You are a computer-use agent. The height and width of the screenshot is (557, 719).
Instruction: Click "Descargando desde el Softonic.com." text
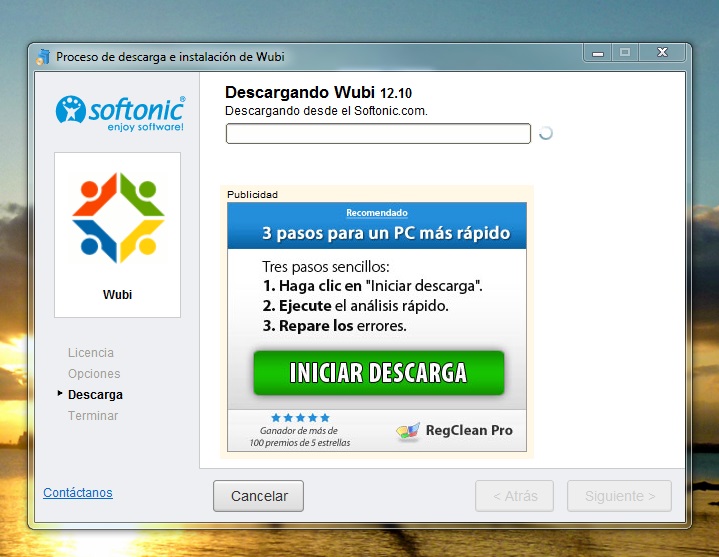326,111
